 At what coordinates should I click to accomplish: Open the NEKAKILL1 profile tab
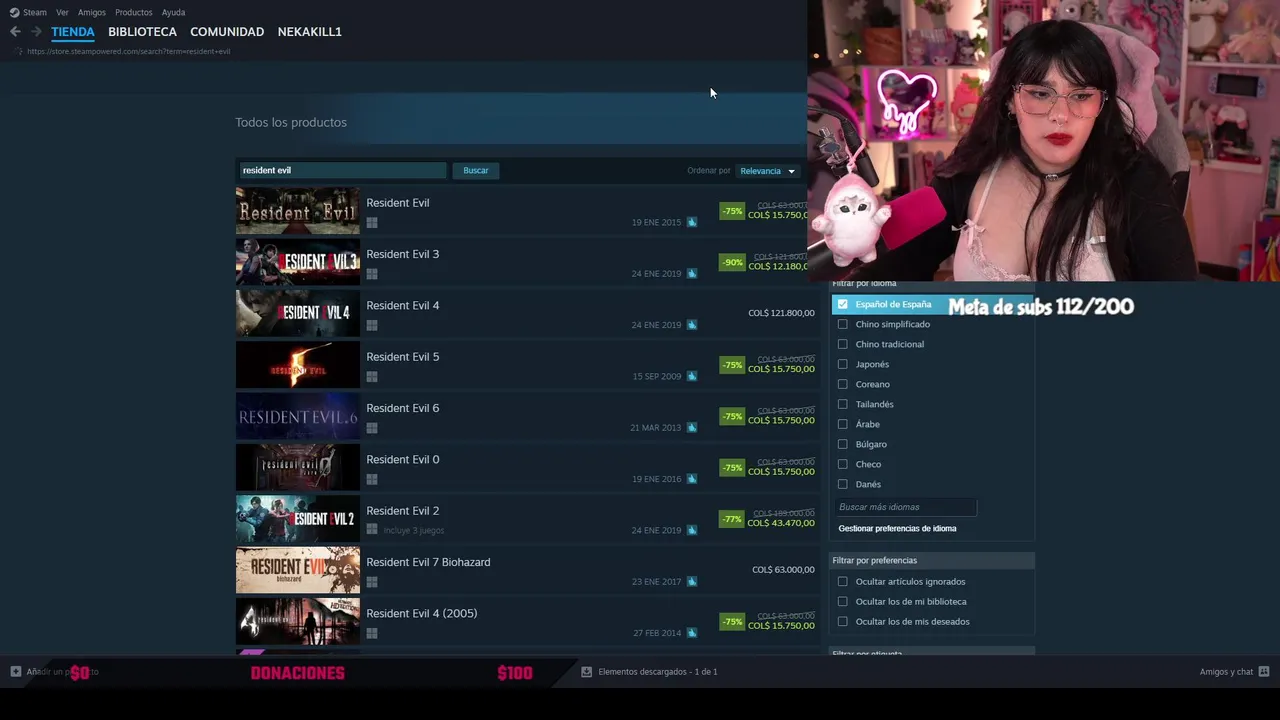coord(310,32)
